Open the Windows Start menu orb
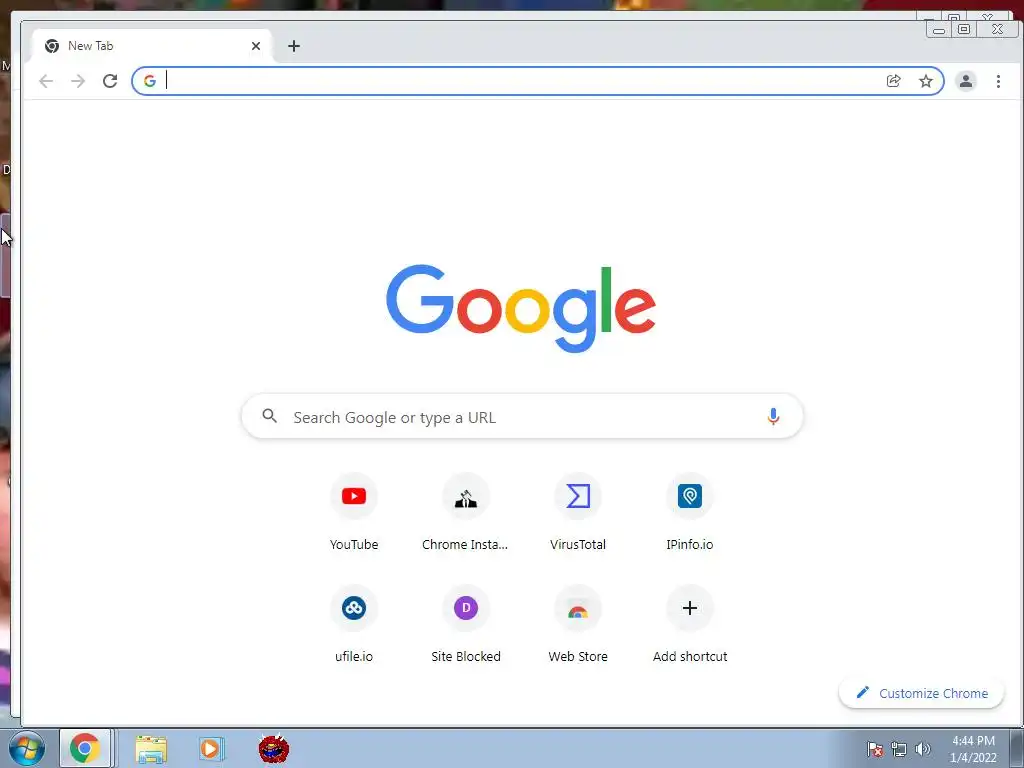The width and height of the screenshot is (1024, 768). [x=27, y=748]
